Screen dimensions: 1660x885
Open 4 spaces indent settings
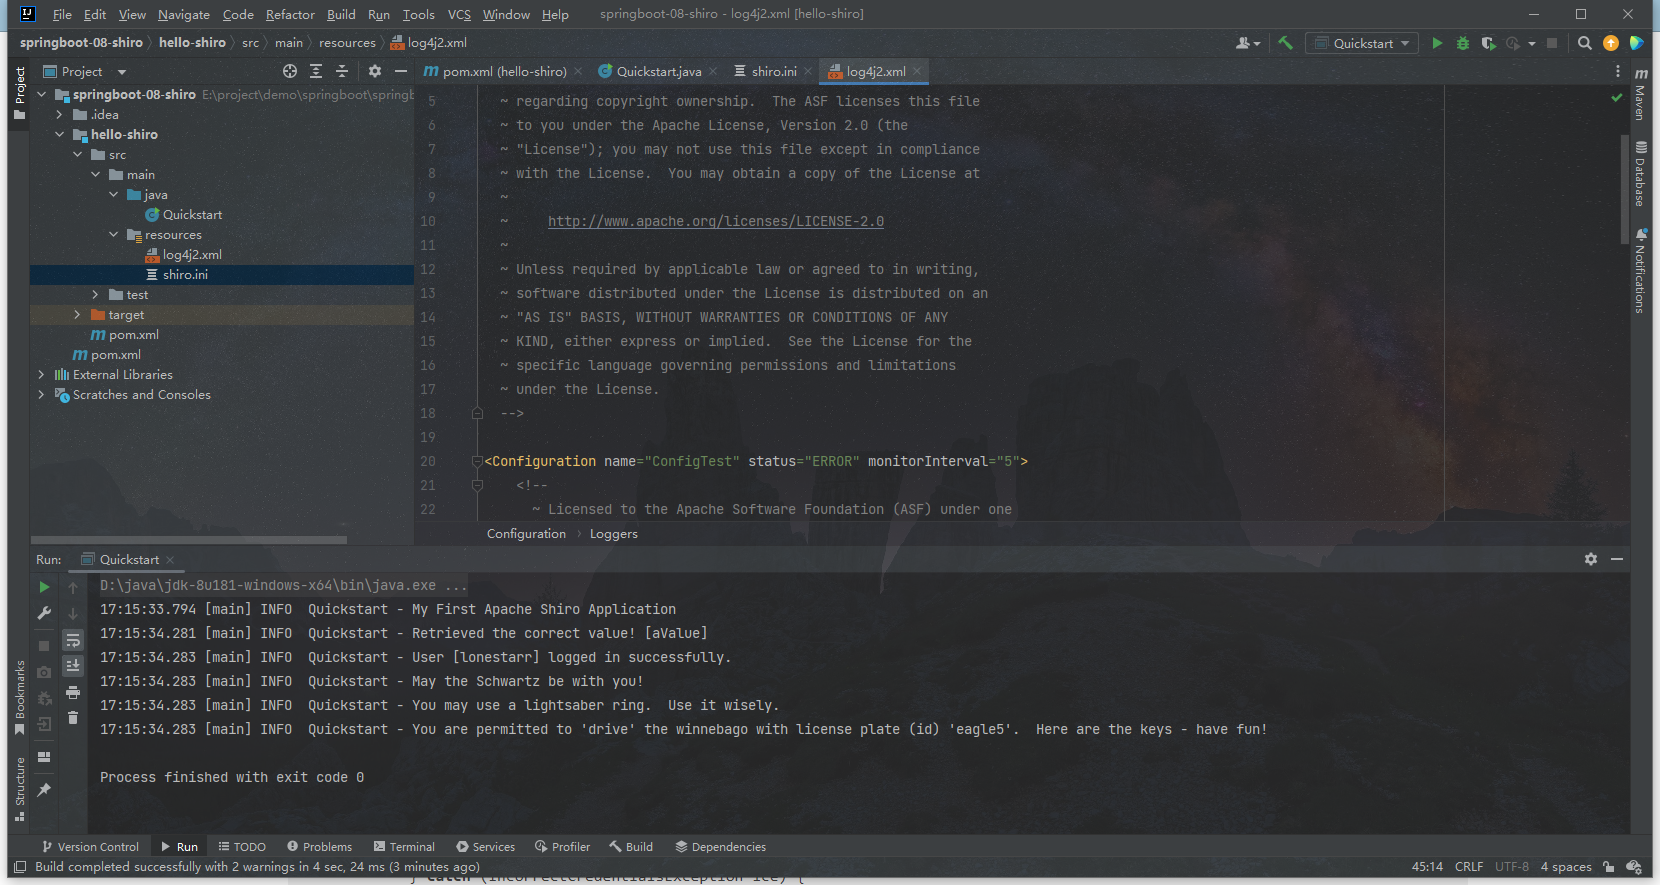(1565, 867)
